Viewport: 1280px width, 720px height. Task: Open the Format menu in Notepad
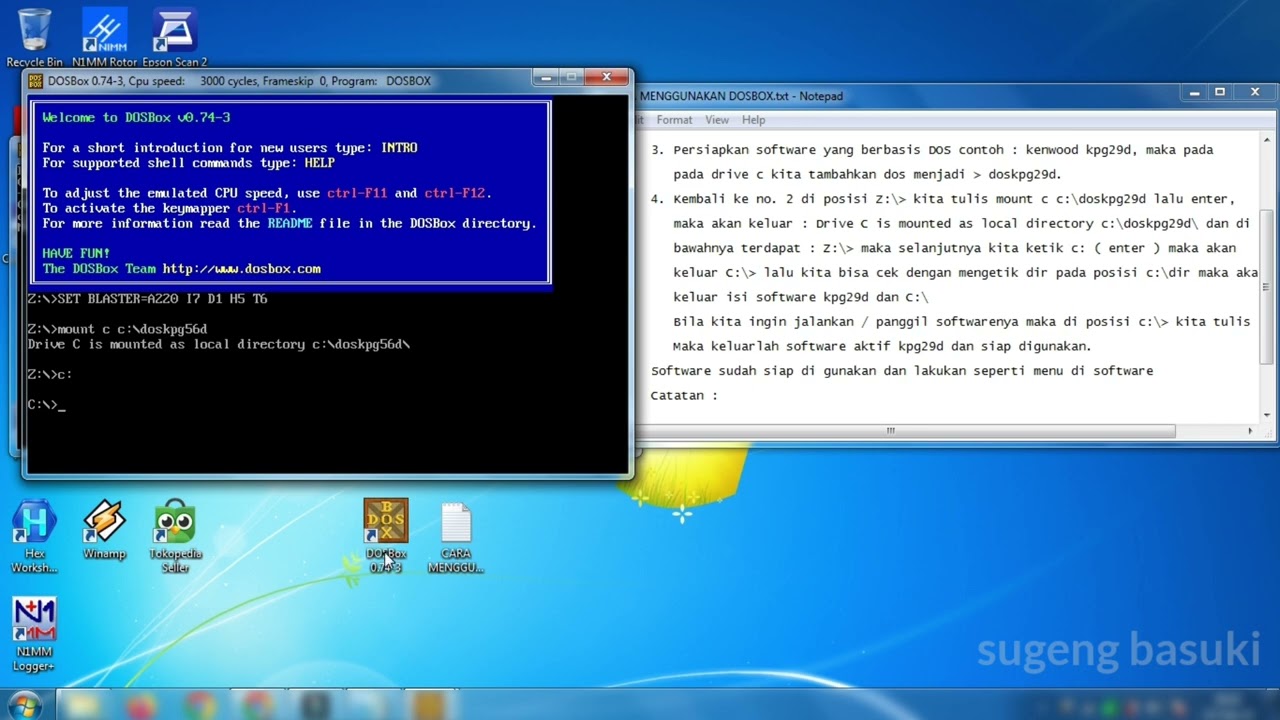pos(674,120)
